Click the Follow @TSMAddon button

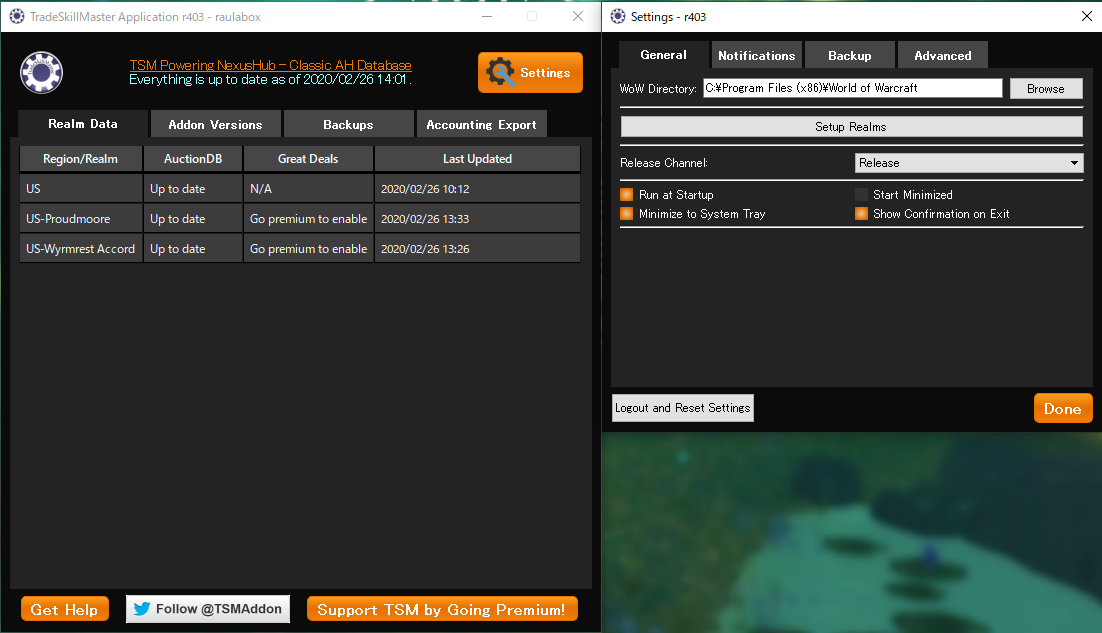coord(208,609)
